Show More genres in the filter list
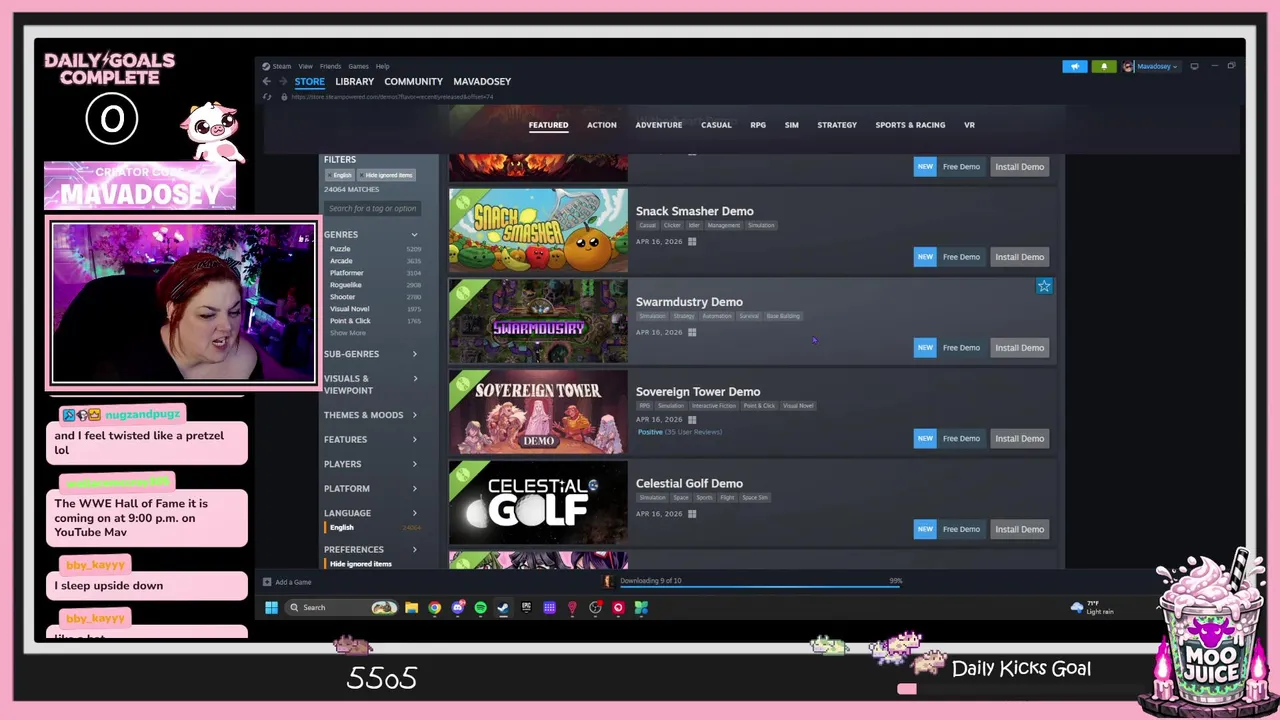The width and height of the screenshot is (1280, 720). 348,333
